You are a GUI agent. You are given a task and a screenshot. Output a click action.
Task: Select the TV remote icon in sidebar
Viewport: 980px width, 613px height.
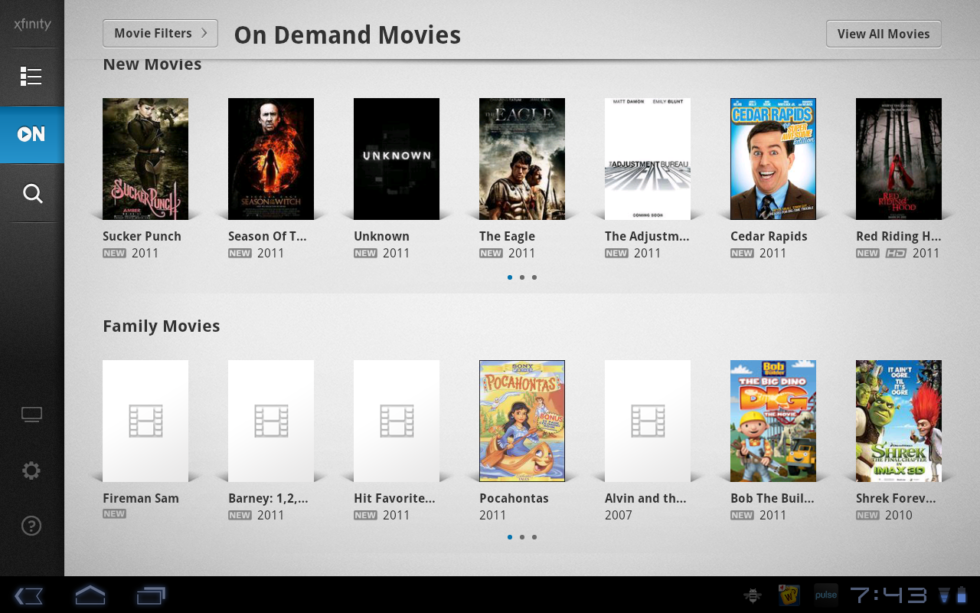pos(31,413)
